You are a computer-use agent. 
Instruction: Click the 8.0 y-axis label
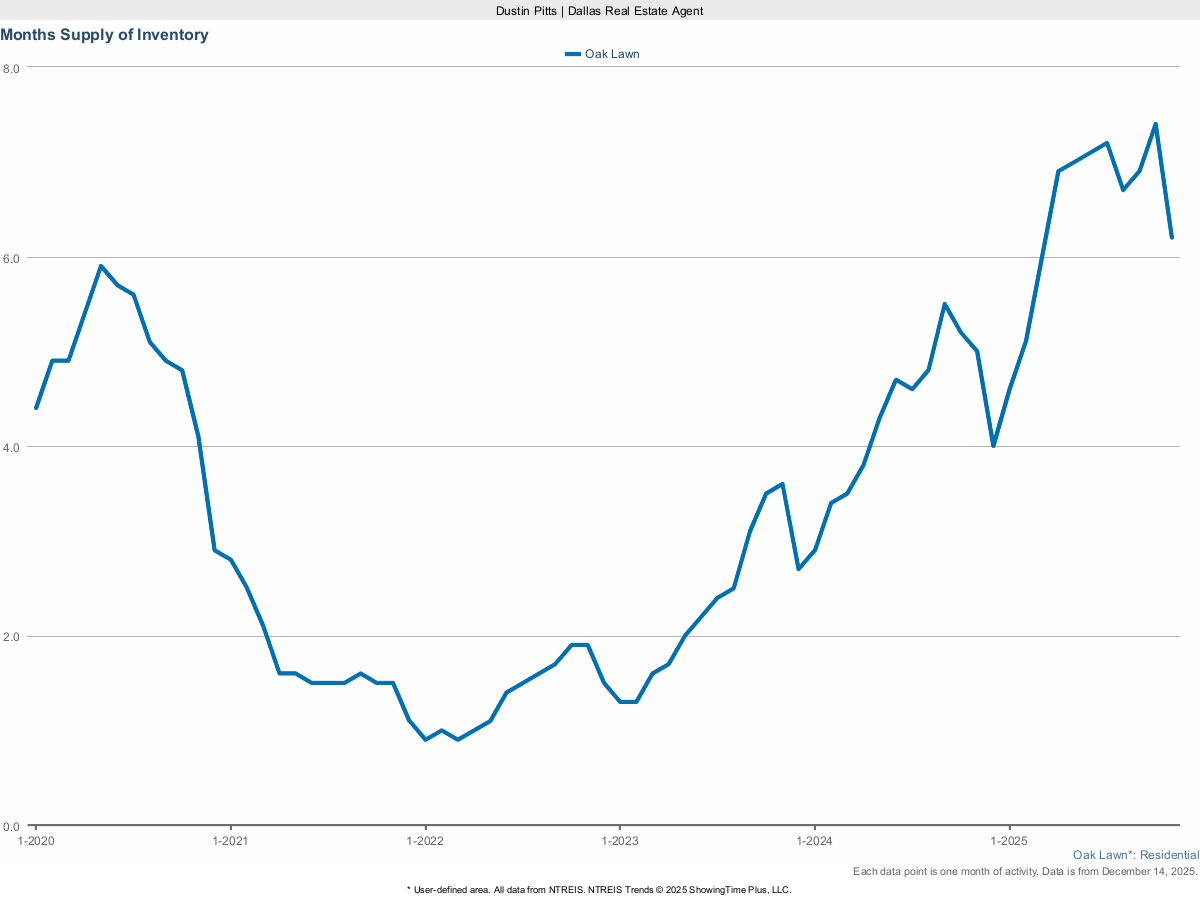pyautogui.click(x=12, y=68)
